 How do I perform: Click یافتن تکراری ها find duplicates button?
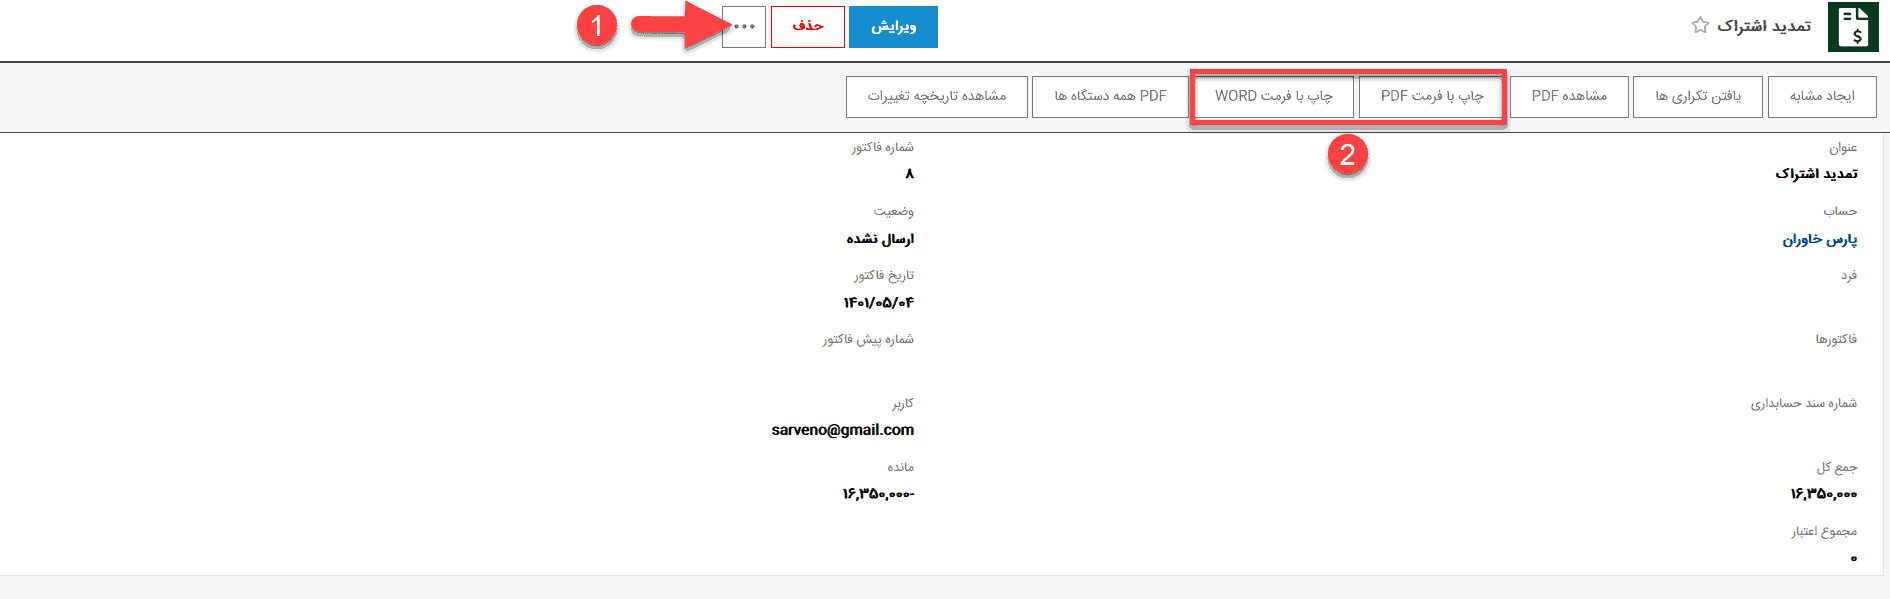1698,96
